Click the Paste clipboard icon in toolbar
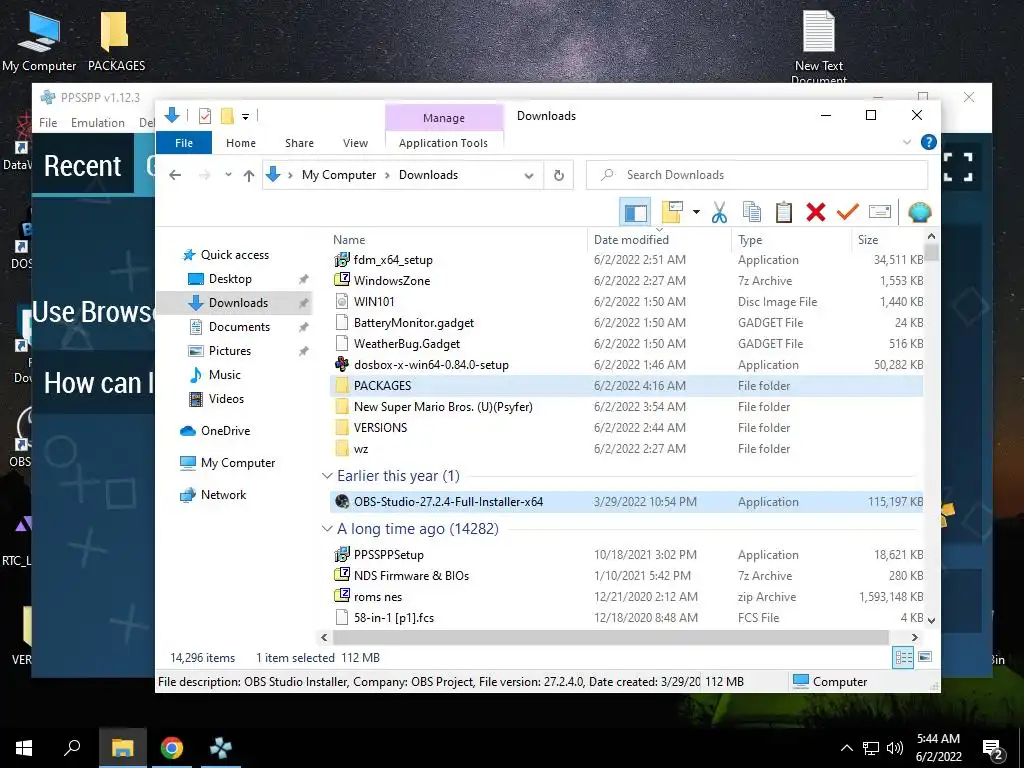 [x=784, y=212]
